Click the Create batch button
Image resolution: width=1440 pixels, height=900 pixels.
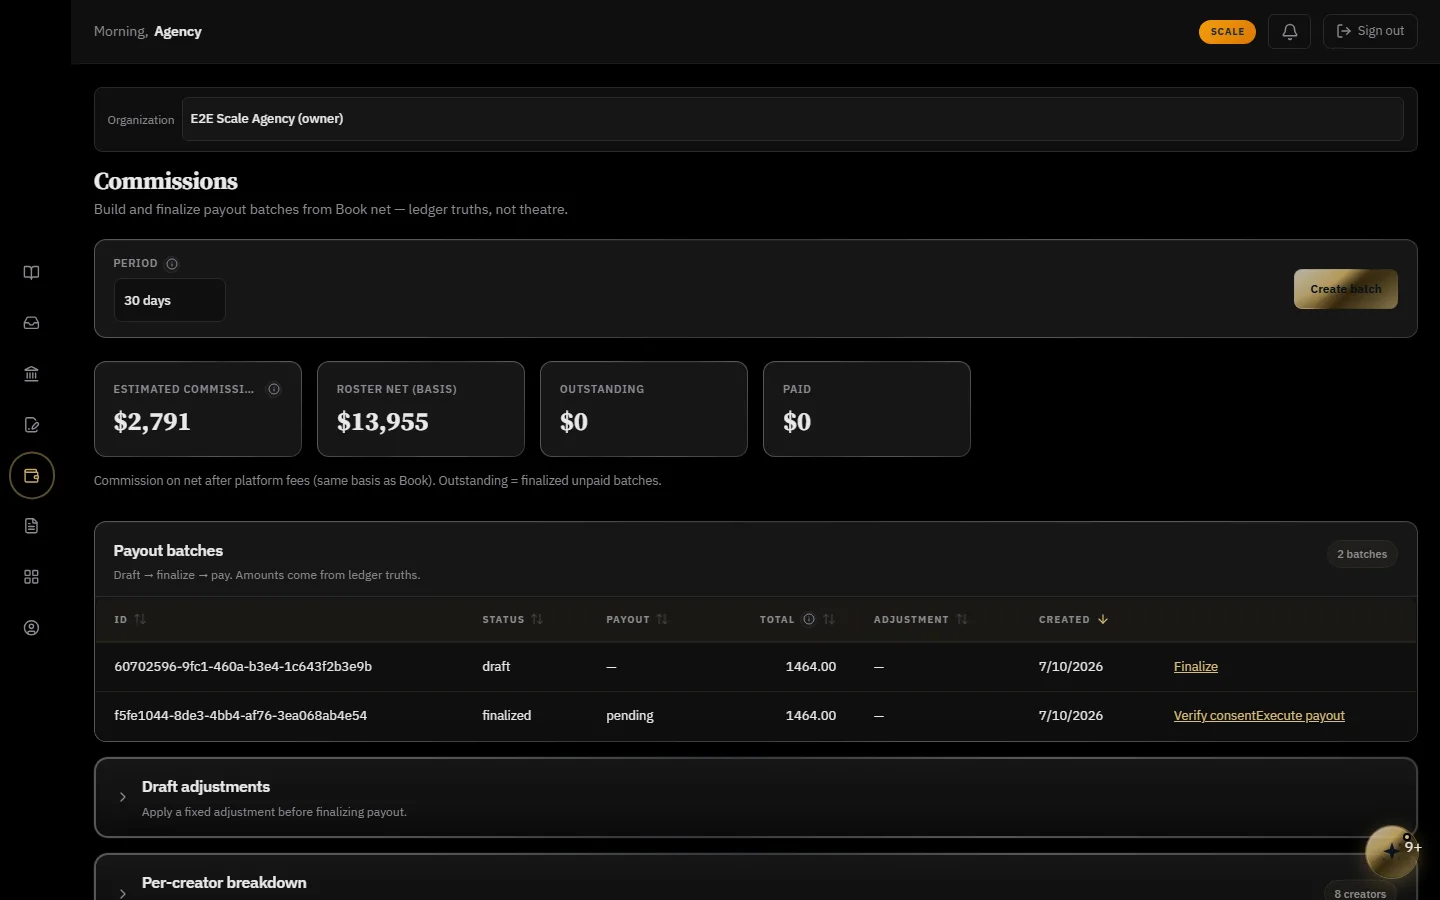click(1346, 289)
